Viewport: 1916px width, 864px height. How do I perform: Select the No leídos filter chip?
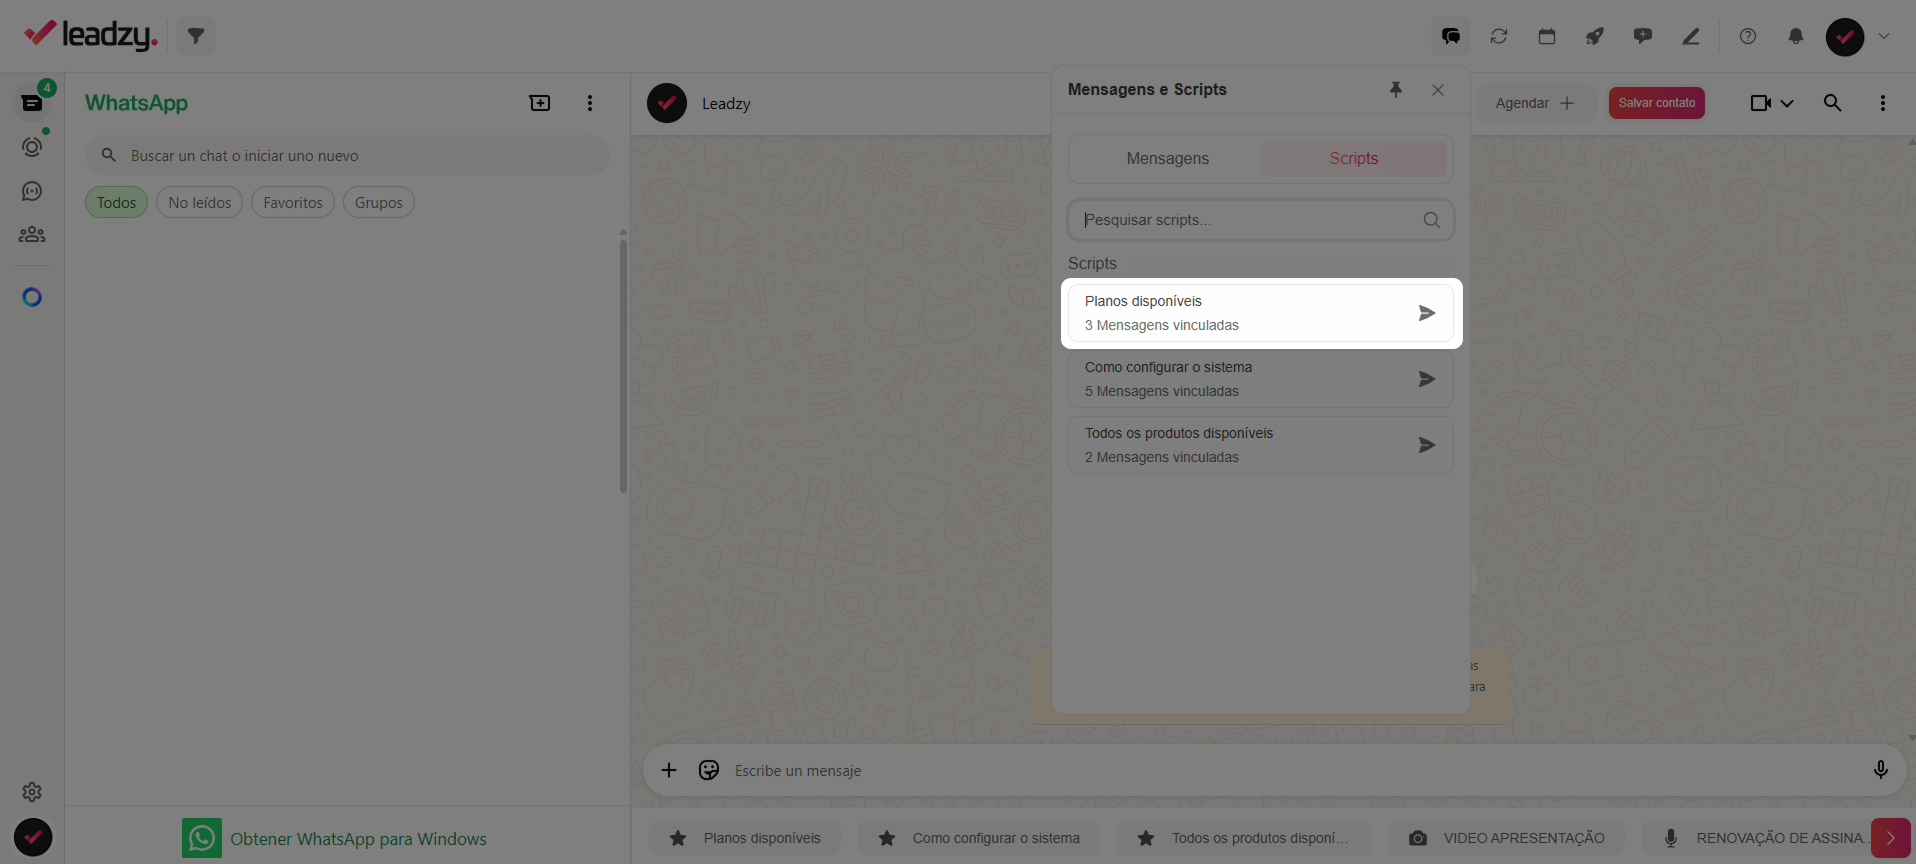pos(200,202)
